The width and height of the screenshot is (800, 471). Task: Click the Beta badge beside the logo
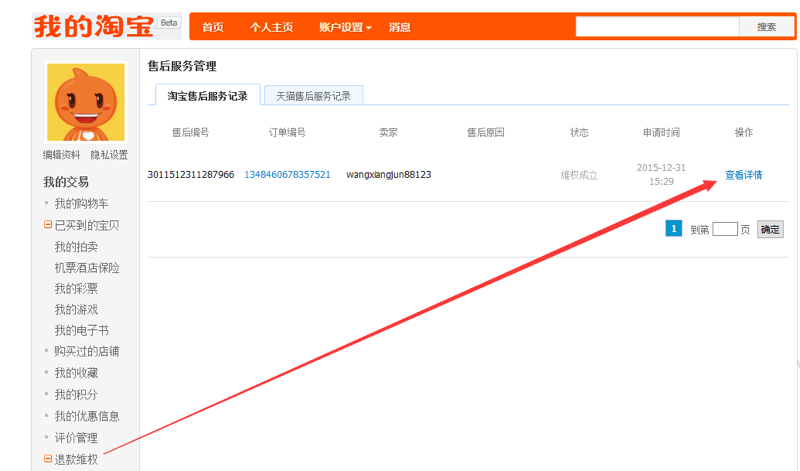click(169, 23)
